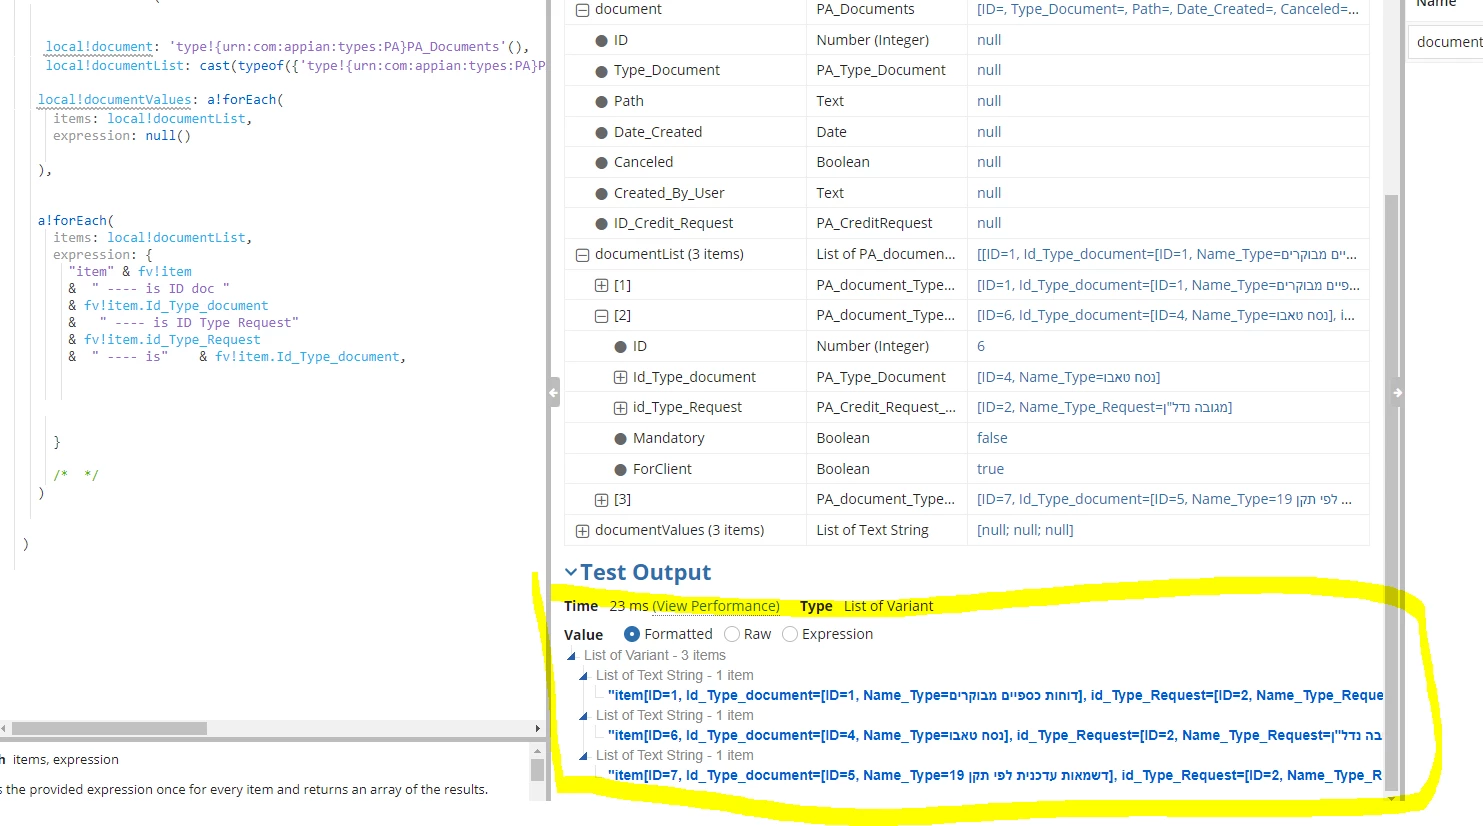Screen dimensions: 1483x826
Task: Click the List of Text String type cell
Action: [886, 530]
